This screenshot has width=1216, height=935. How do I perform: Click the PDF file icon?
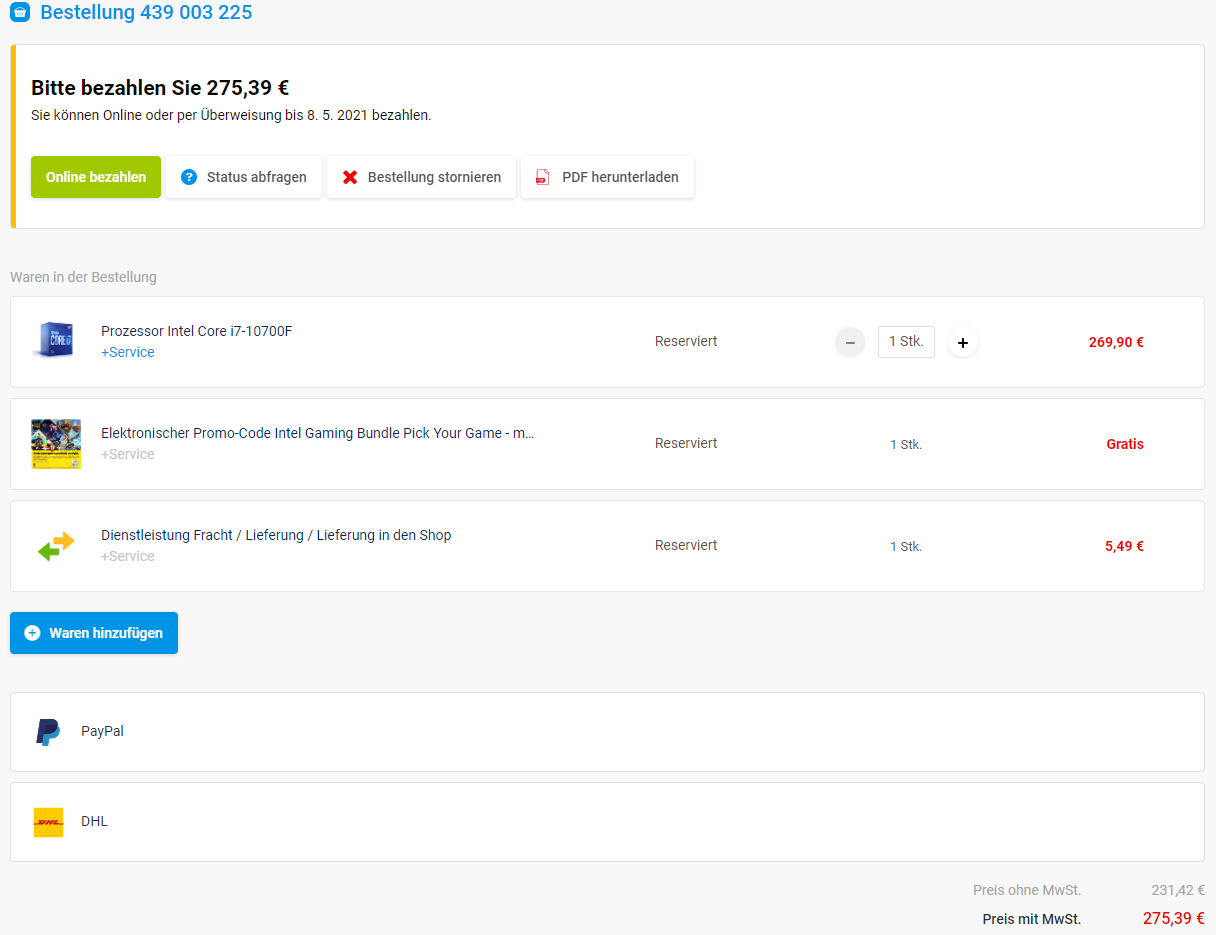point(542,177)
